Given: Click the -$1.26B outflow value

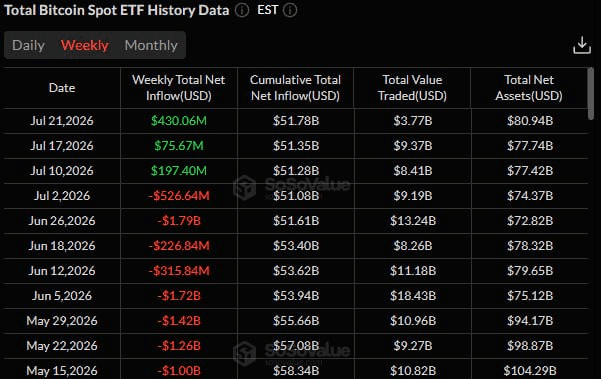Looking at the screenshot, I should coord(179,346).
